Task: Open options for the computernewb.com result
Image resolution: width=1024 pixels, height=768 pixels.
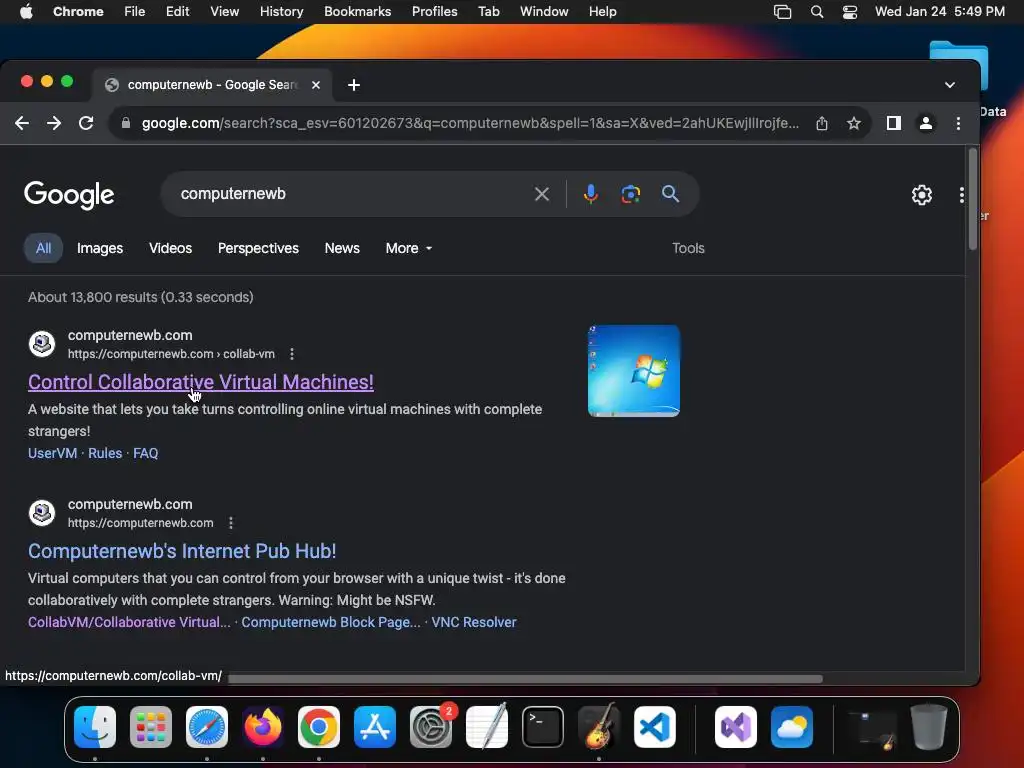Action: click(231, 523)
